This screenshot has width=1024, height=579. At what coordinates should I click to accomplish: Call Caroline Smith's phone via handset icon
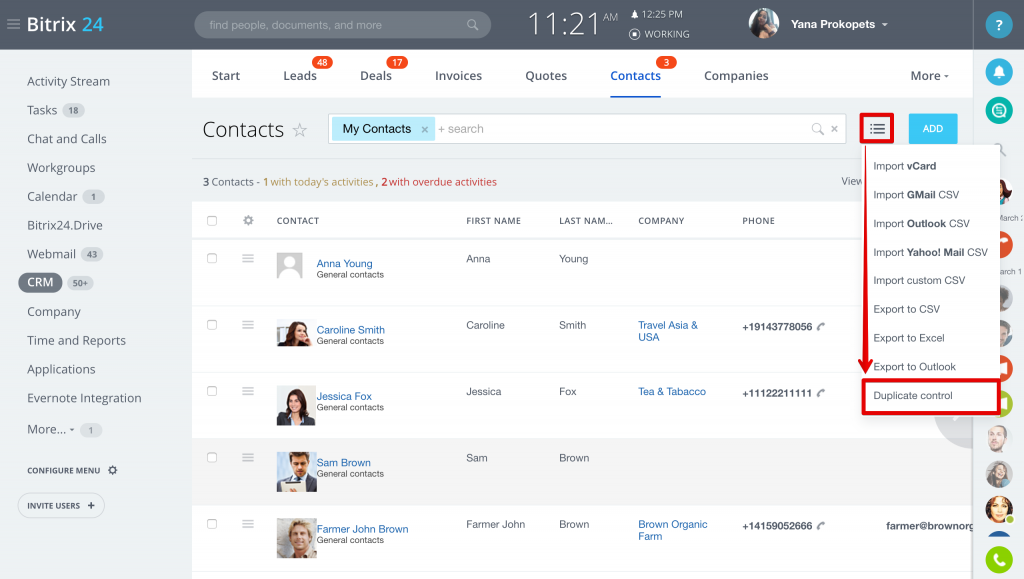(x=821, y=326)
